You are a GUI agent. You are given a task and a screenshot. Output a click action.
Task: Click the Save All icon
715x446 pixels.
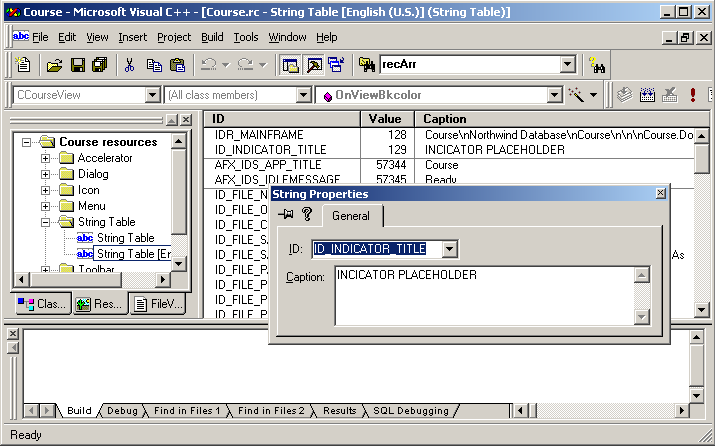[99, 65]
